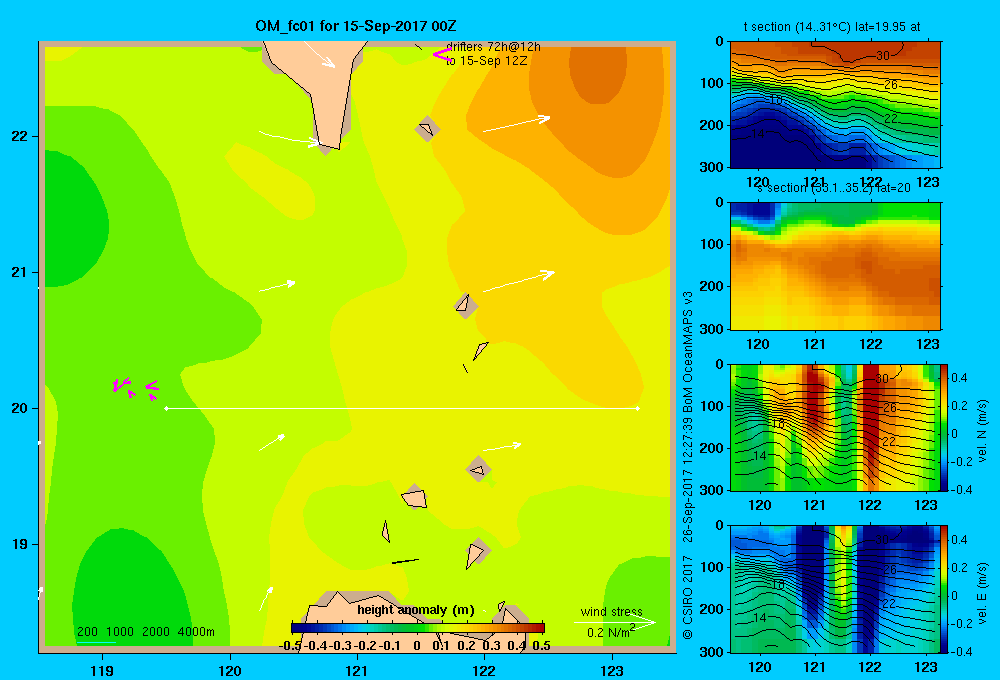
Task: Click the island near 121.45E, 19.35N
Action: coord(415,497)
